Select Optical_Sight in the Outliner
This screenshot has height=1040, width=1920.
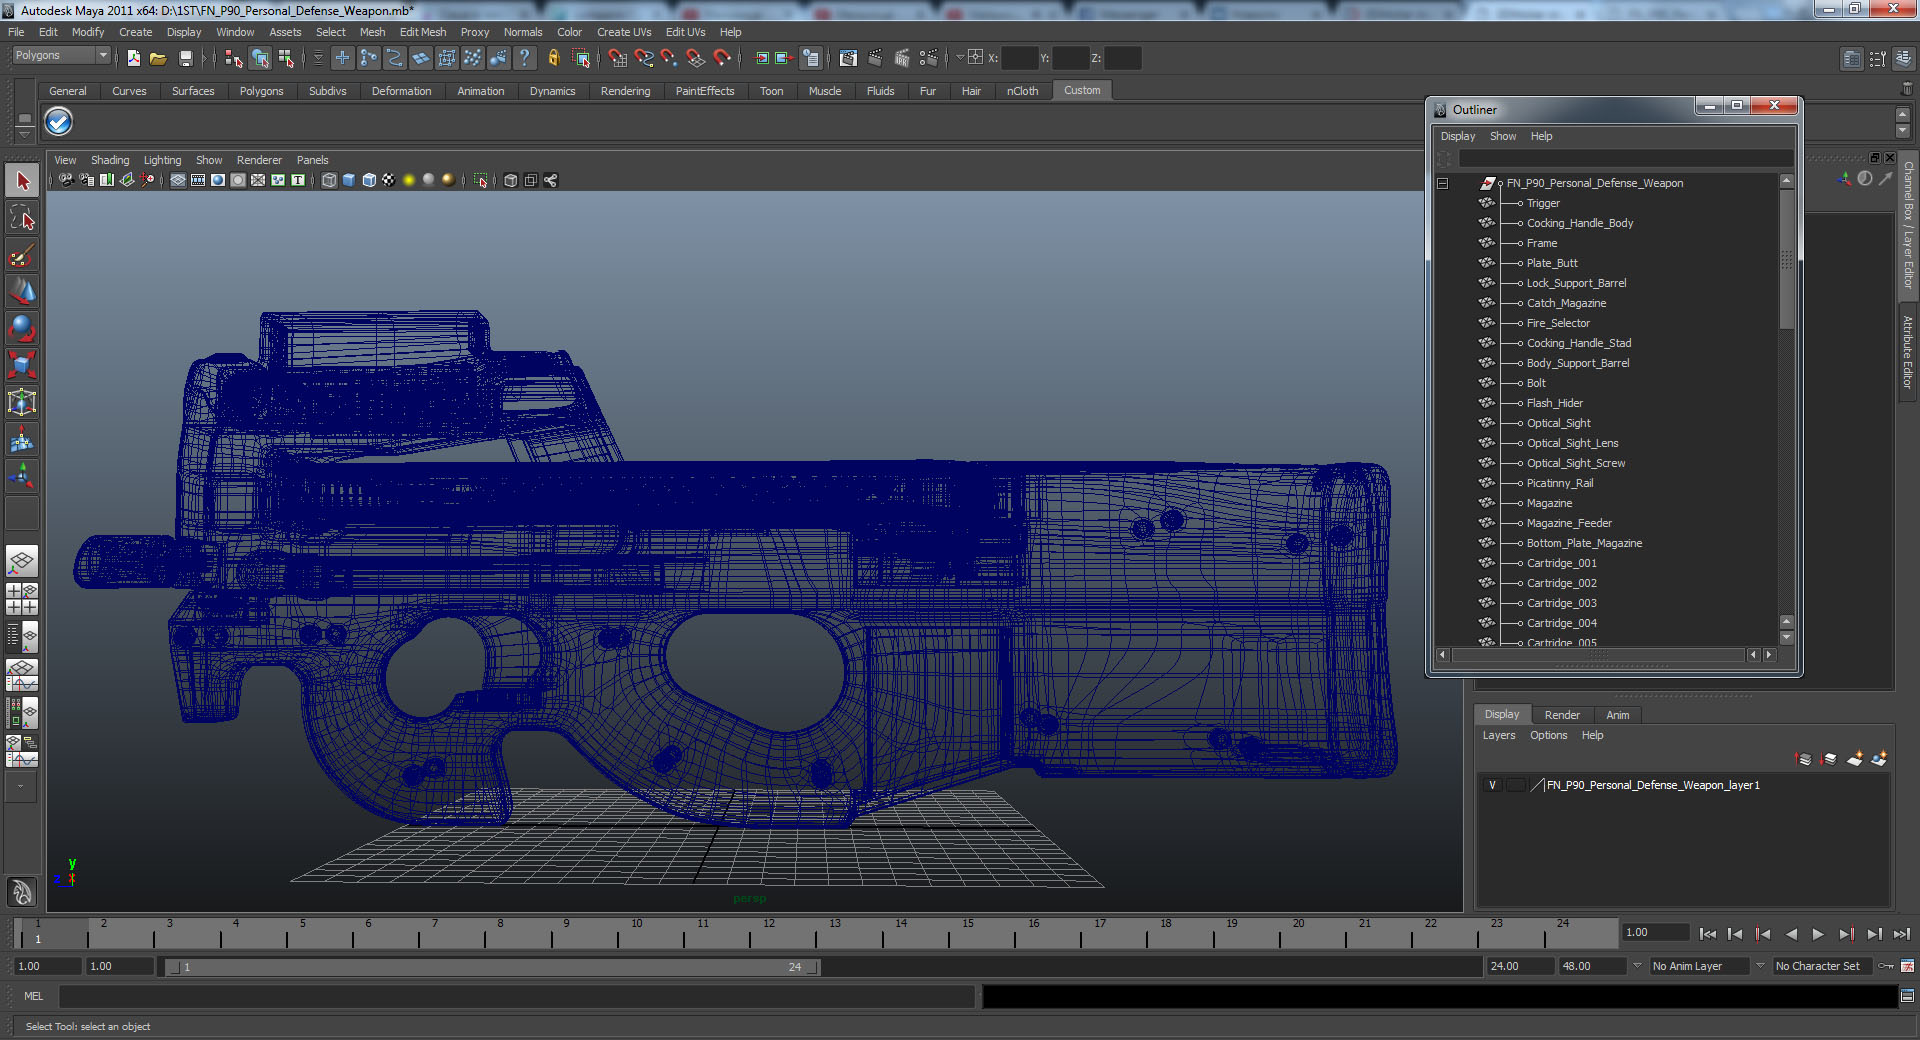pyautogui.click(x=1558, y=423)
